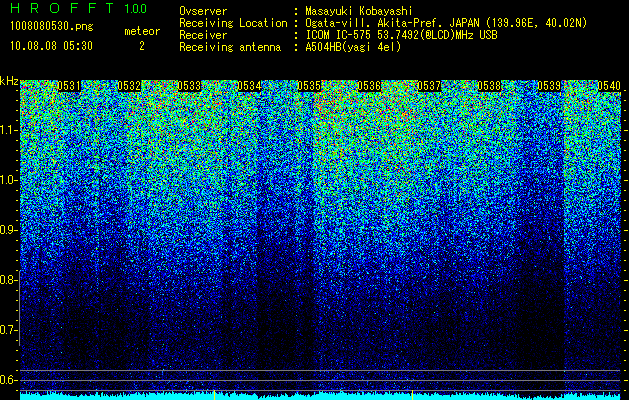
Task: Click the 0540 time marker
Action: coord(609,86)
